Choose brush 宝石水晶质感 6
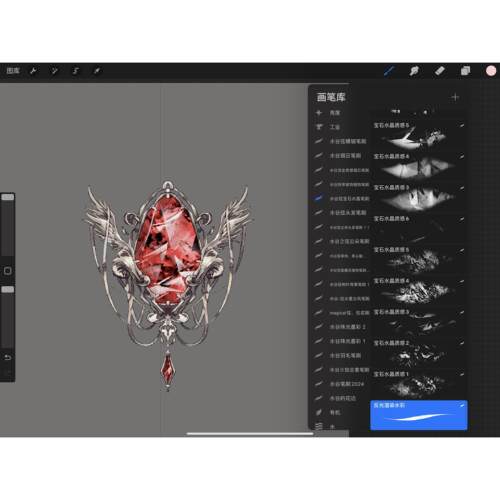This screenshot has height=500, width=500. click(419, 230)
